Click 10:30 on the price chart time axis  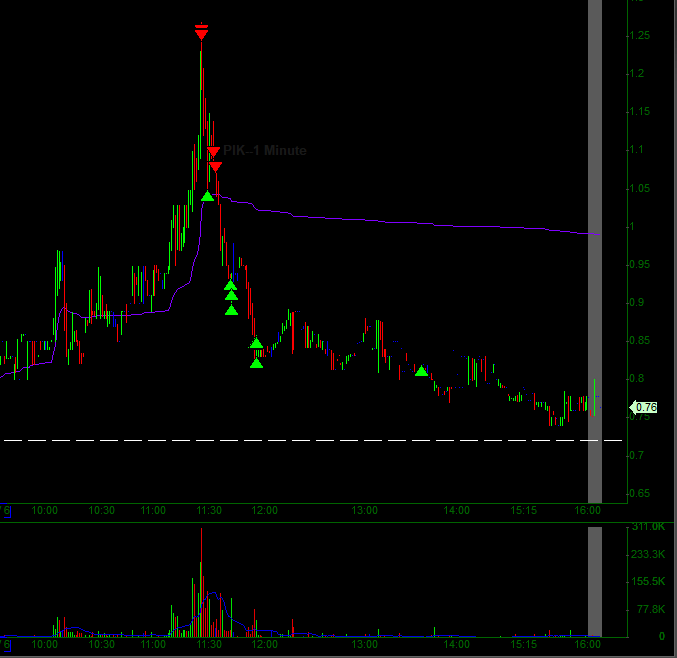click(101, 510)
